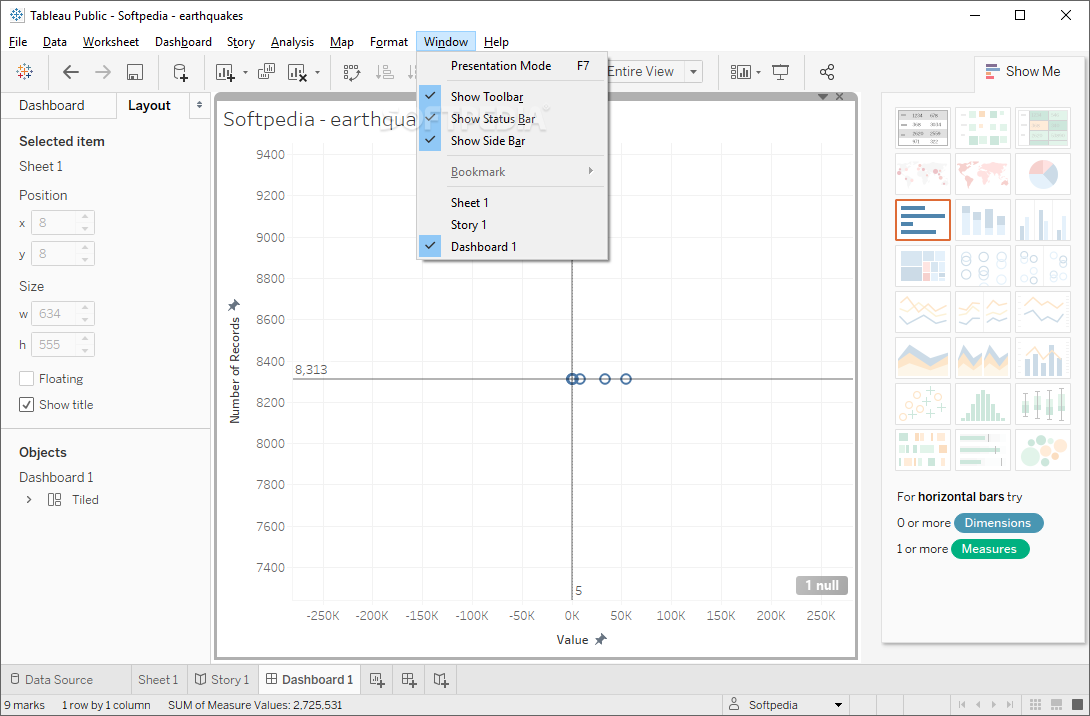Select the pie chart thumbnail
This screenshot has height=716, width=1090.
click(1043, 174)
